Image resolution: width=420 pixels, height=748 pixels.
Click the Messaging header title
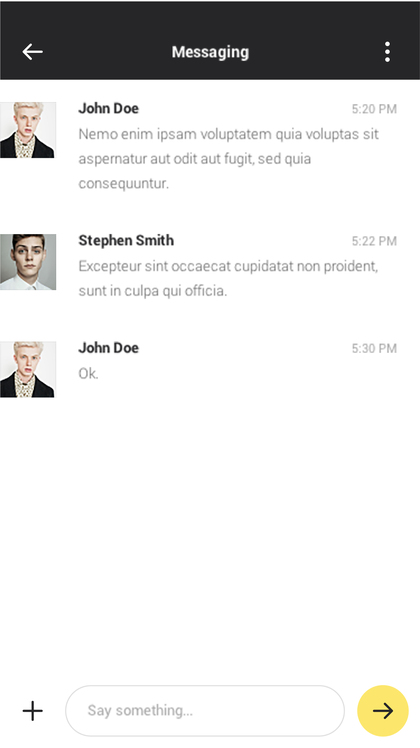tap(210, 52)
